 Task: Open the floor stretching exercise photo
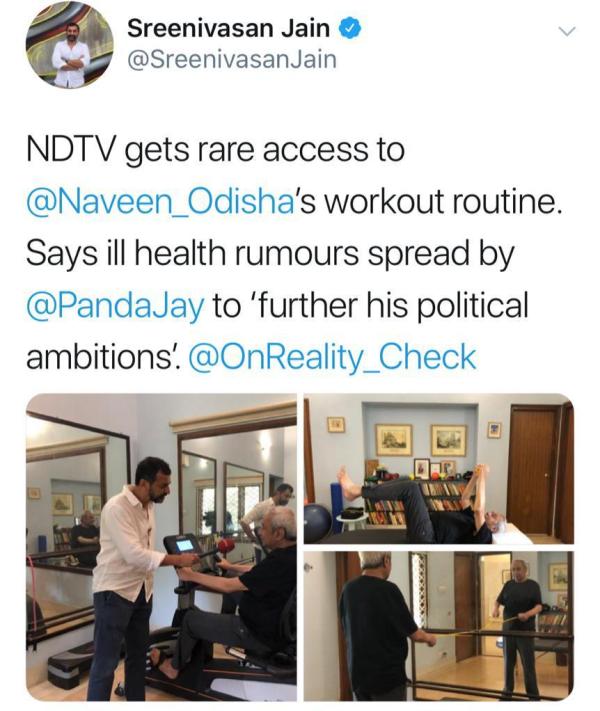click(x=439, y=468)
